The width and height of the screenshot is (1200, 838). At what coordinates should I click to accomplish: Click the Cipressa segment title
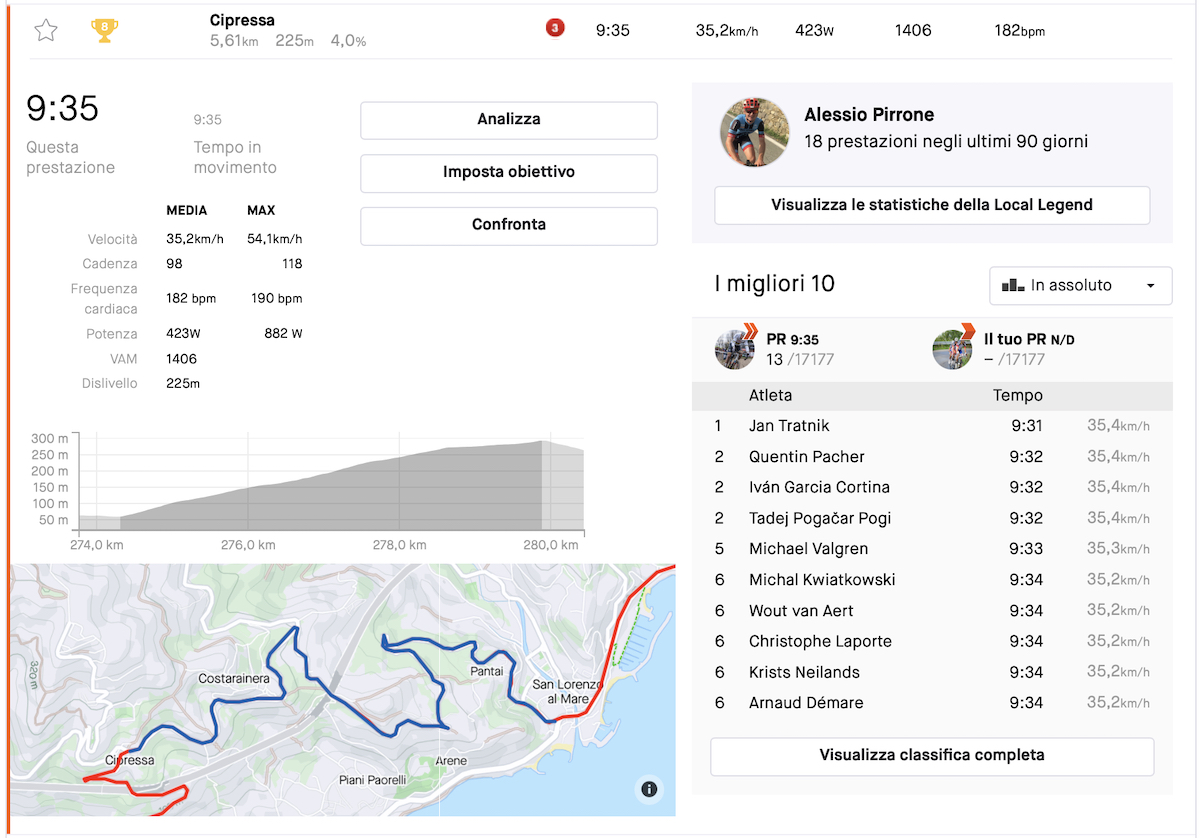tap(242, 20)
